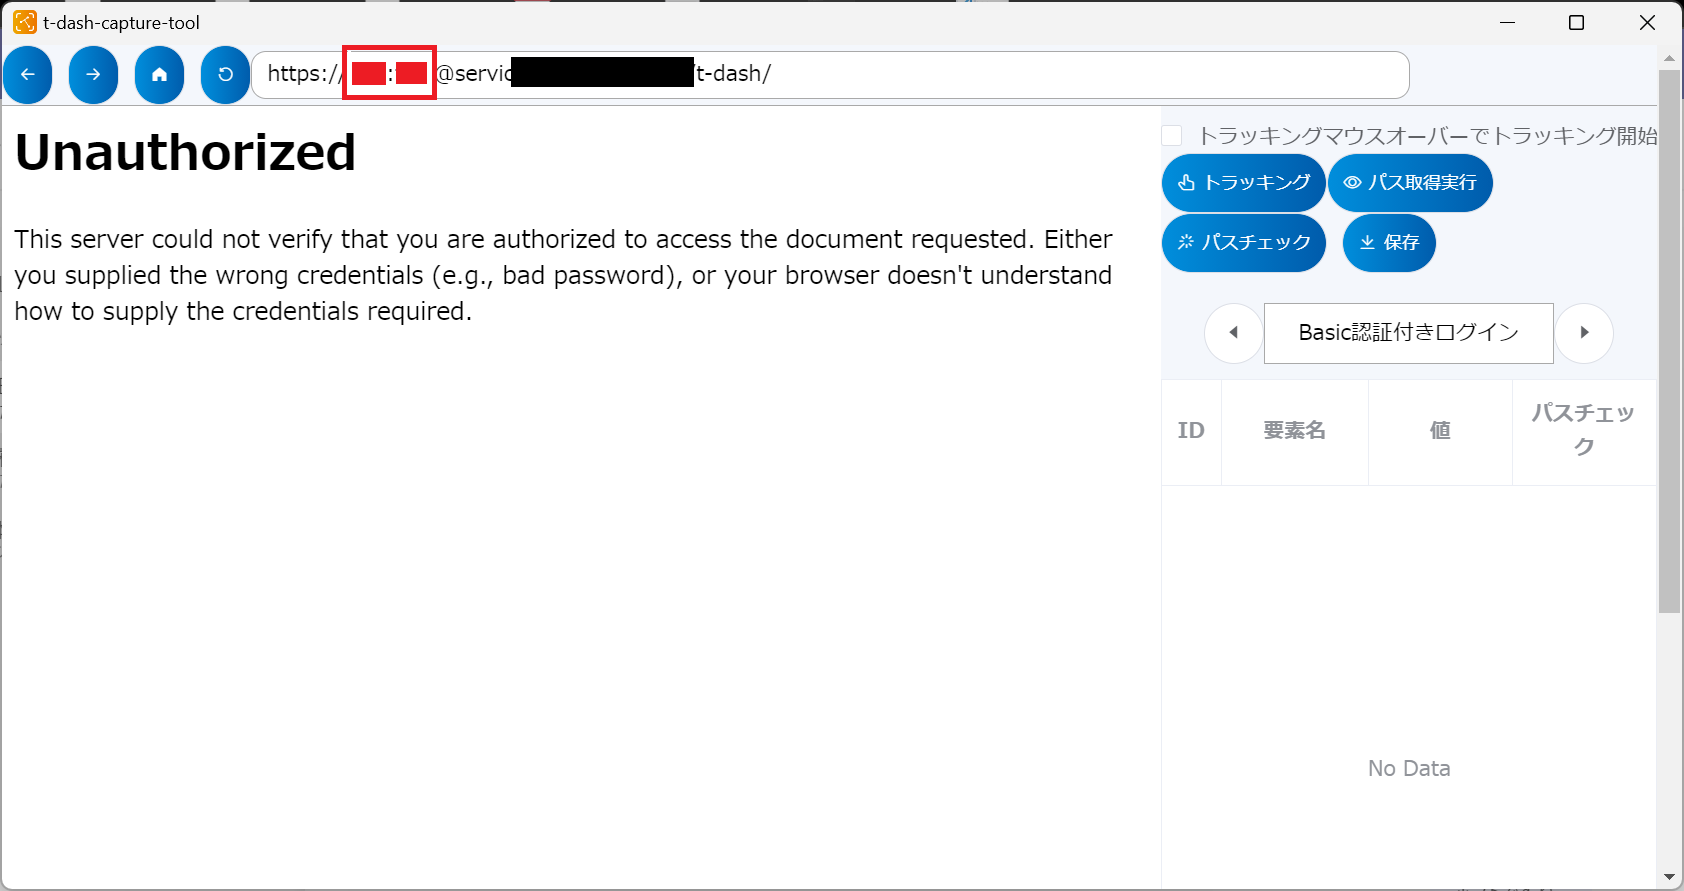
Task: Click the browser back arrow button
Action: coord(28,75)
